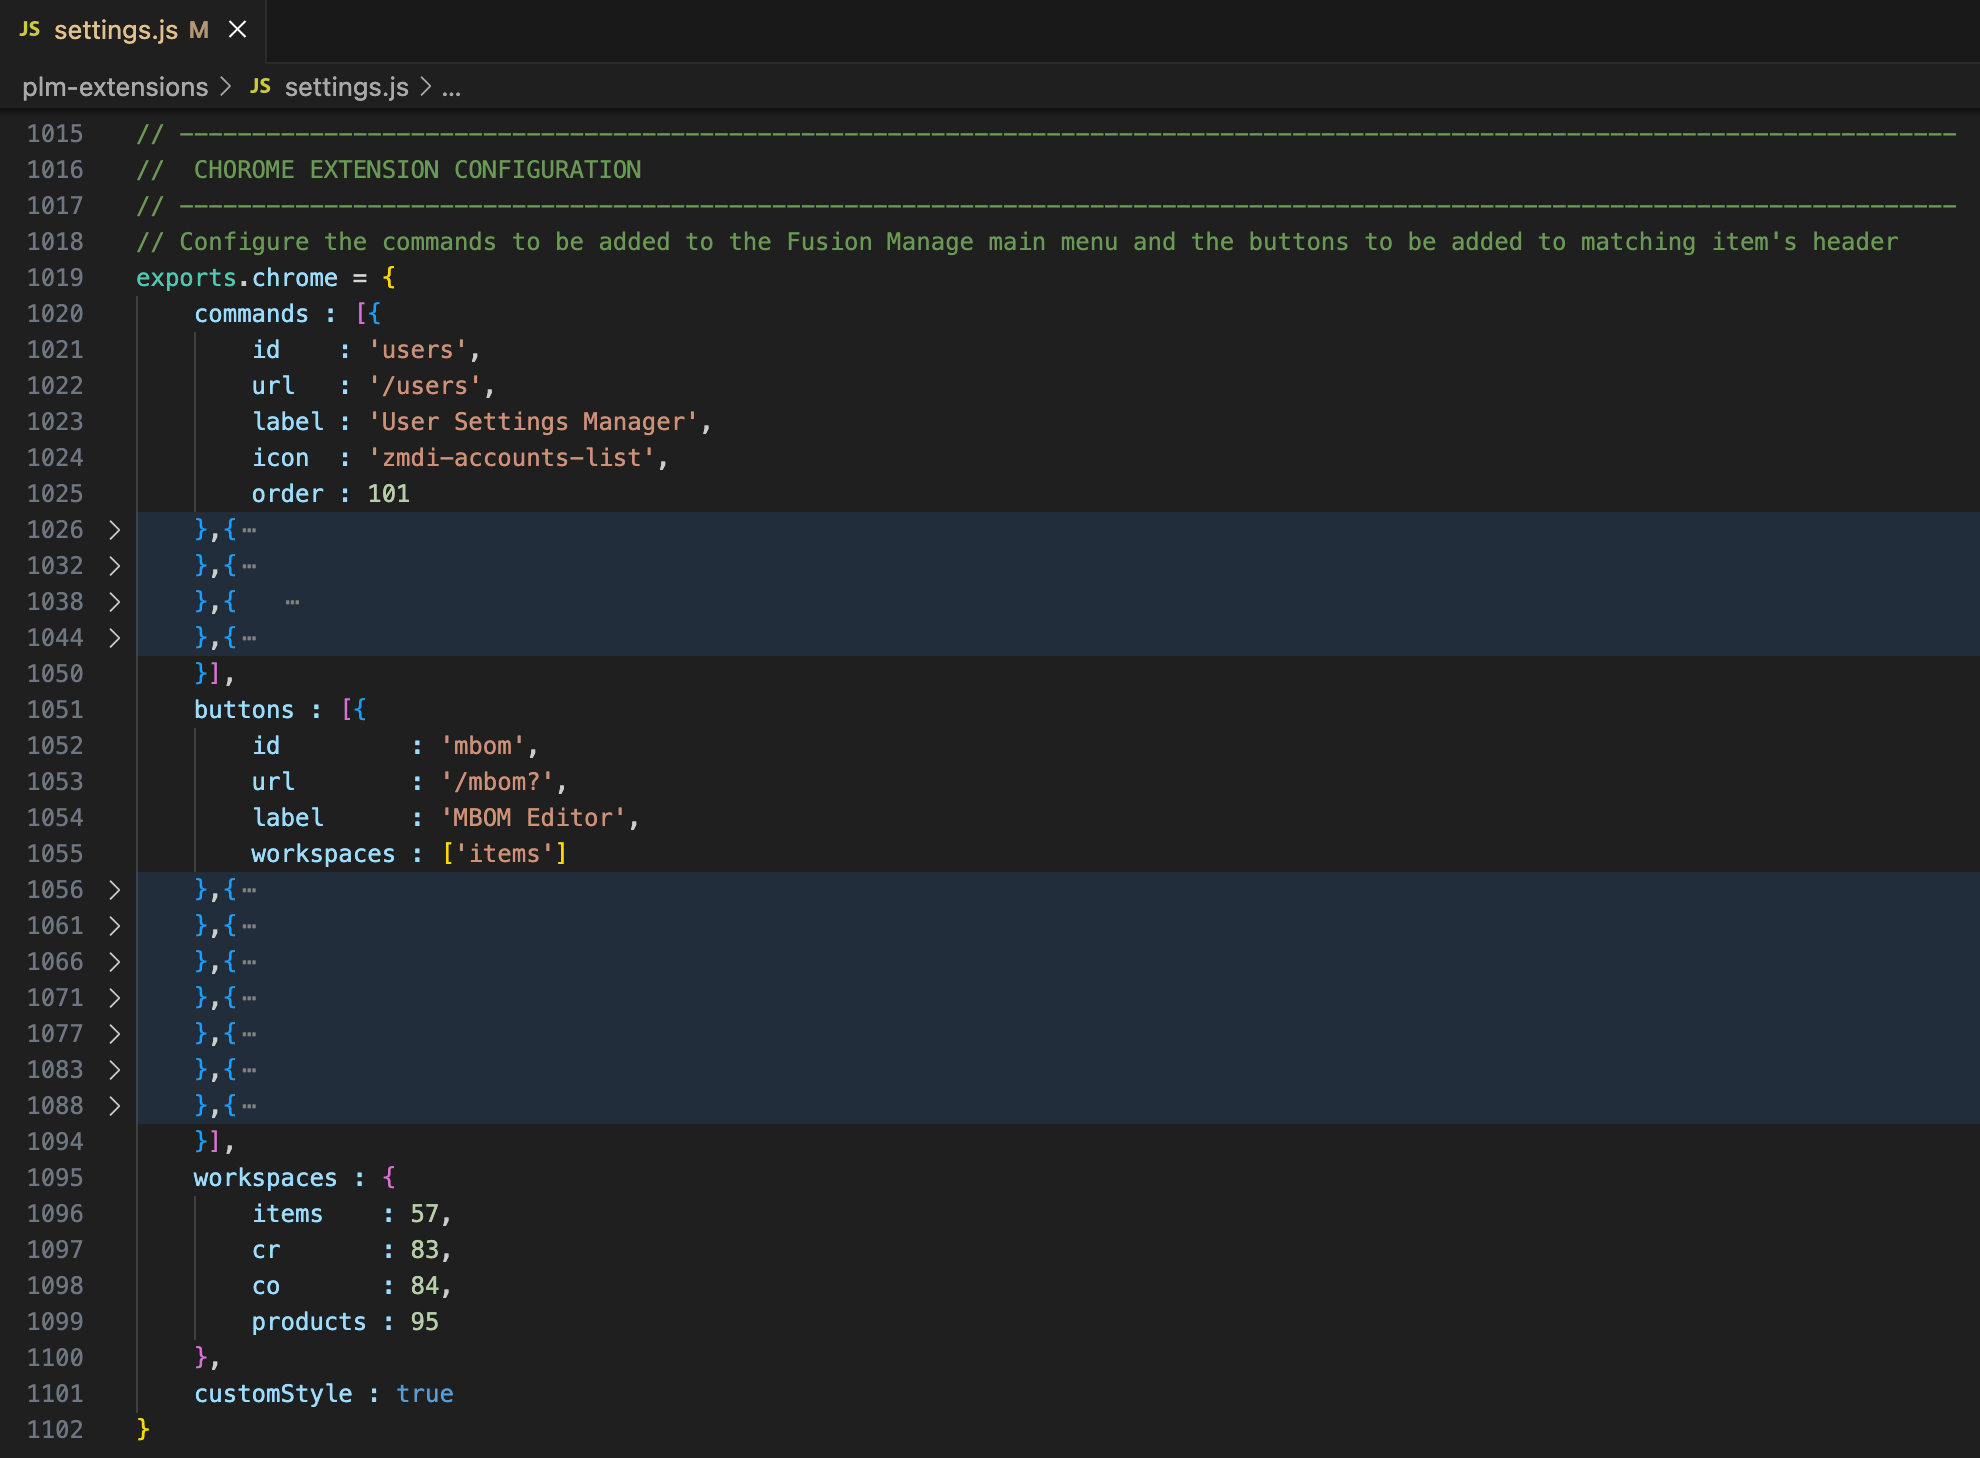
Task: Expand folded code at line 1044
Action: click(114, 638)
